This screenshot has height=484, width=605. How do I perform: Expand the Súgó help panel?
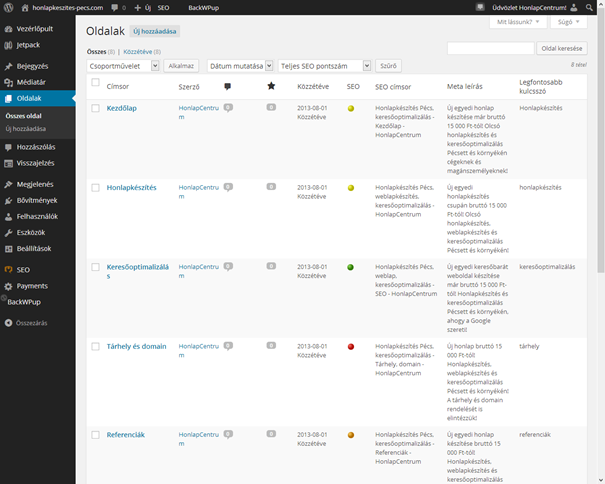tap(569, 22)
